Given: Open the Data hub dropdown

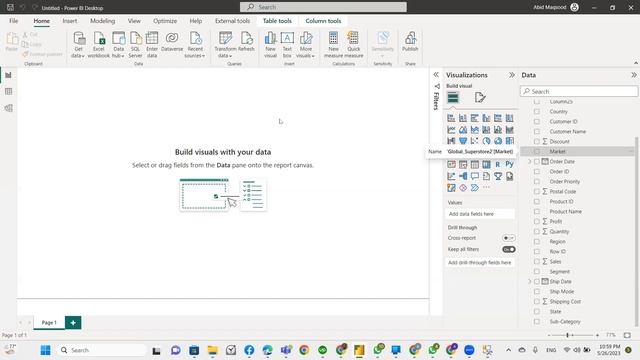Looking at the screenshot, I should [x=118, y=45].
